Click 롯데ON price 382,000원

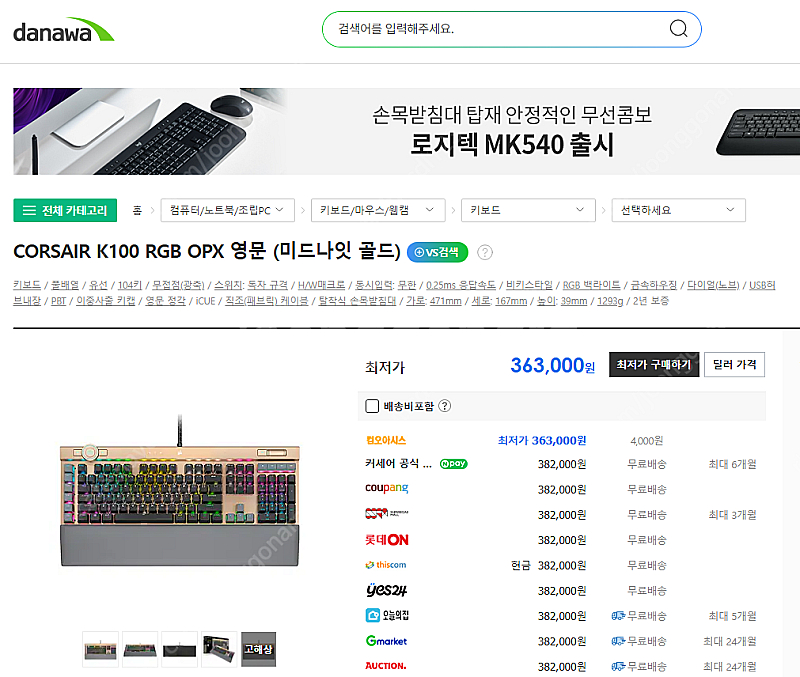[562, 540]
